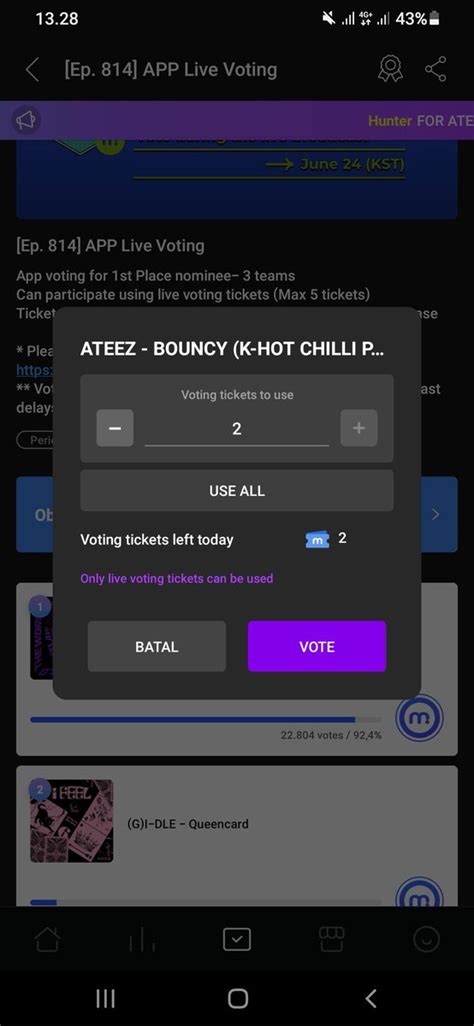Open the award ribbon badge icon

tap(390, 69)
